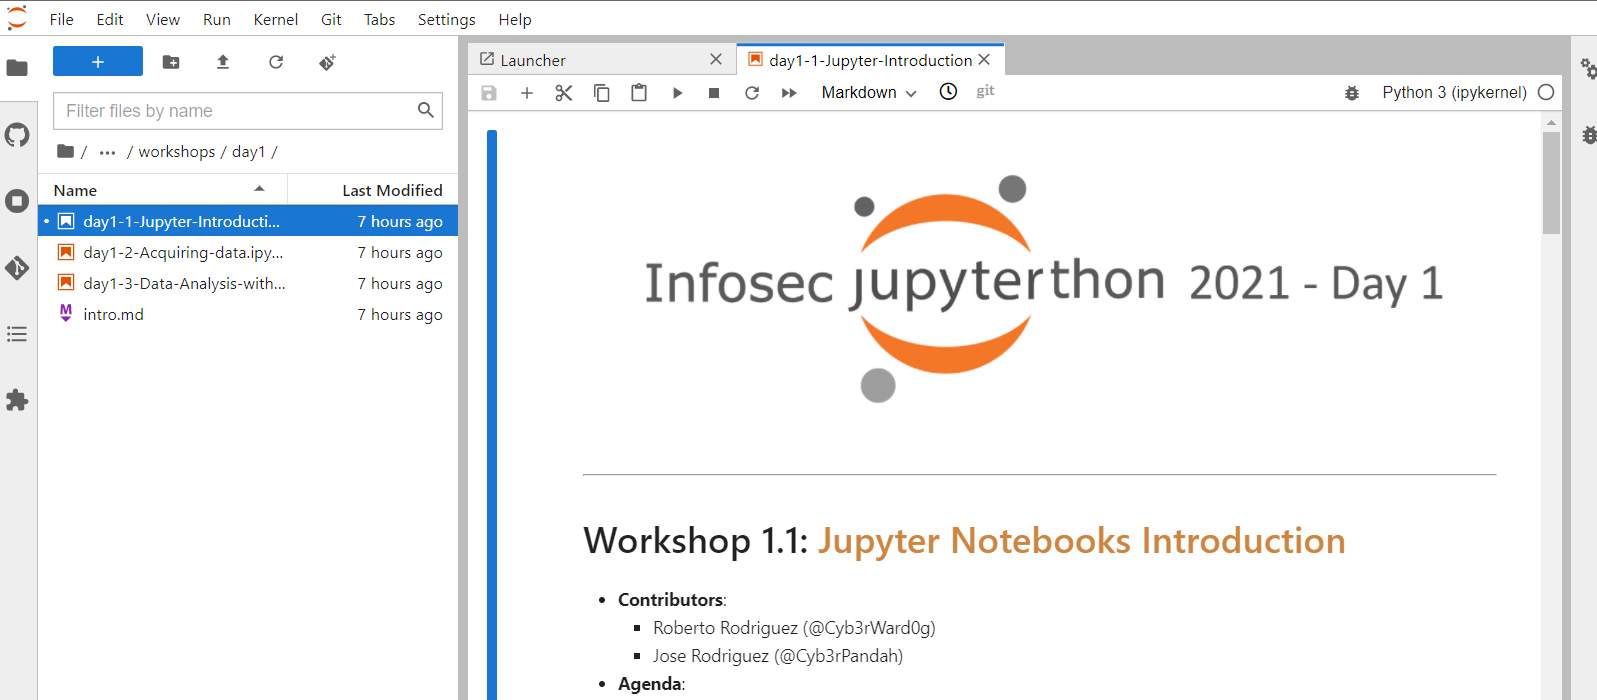Open the File Browser sidebar panel
The height and width of the screenshot is (700, 1597).
click(17, 68)
